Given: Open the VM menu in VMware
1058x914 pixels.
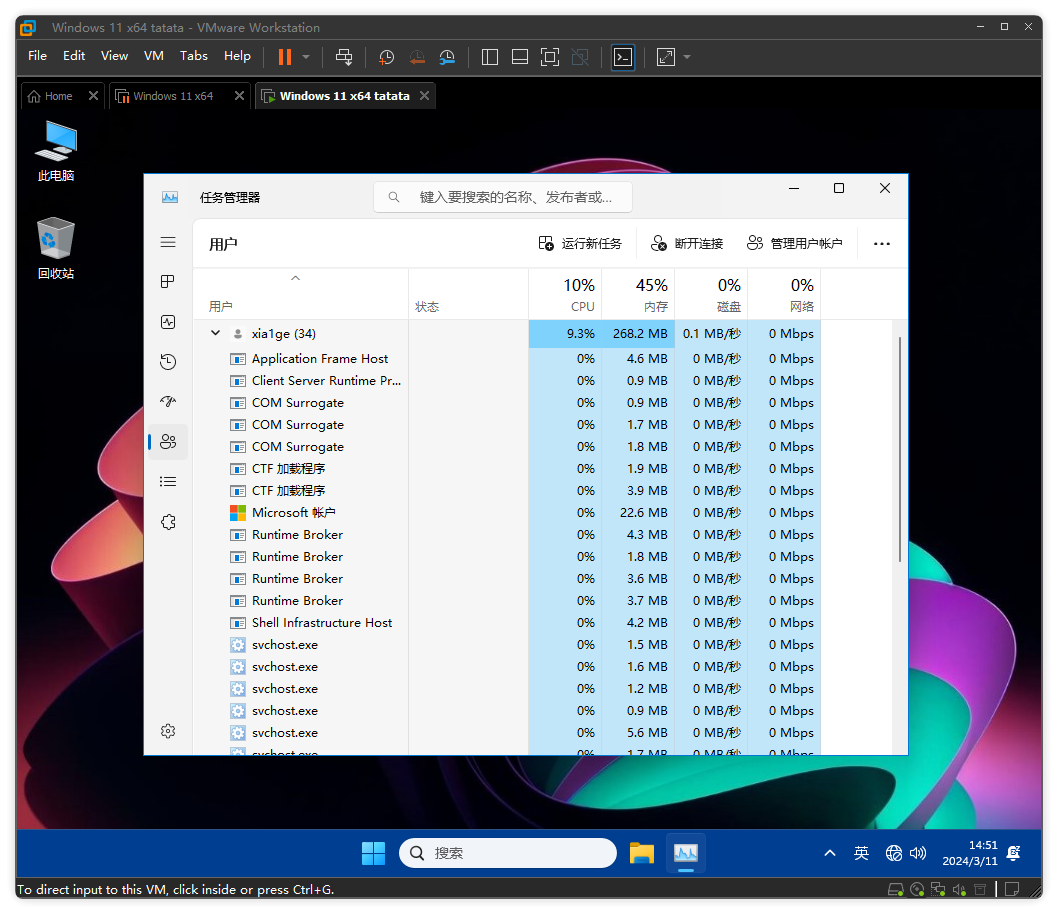Looking at the screenshot, I should [153, 56].
